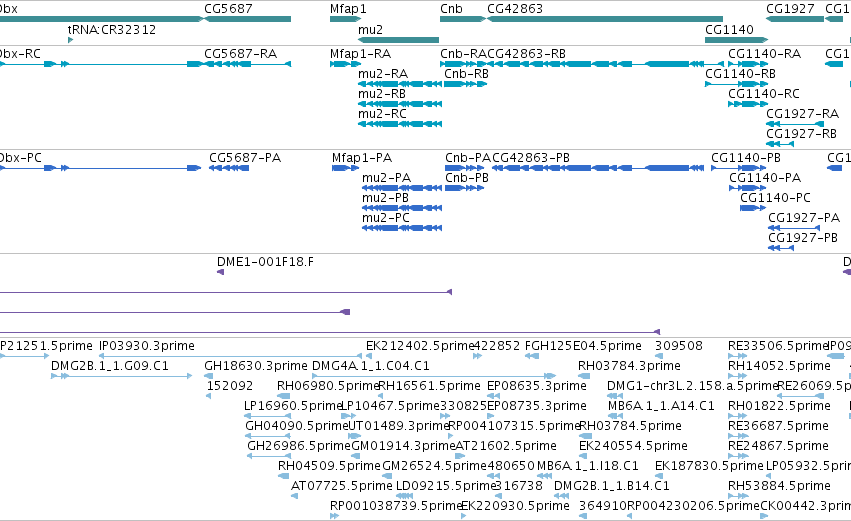Select the mu2-PC coding sequence

402,228
